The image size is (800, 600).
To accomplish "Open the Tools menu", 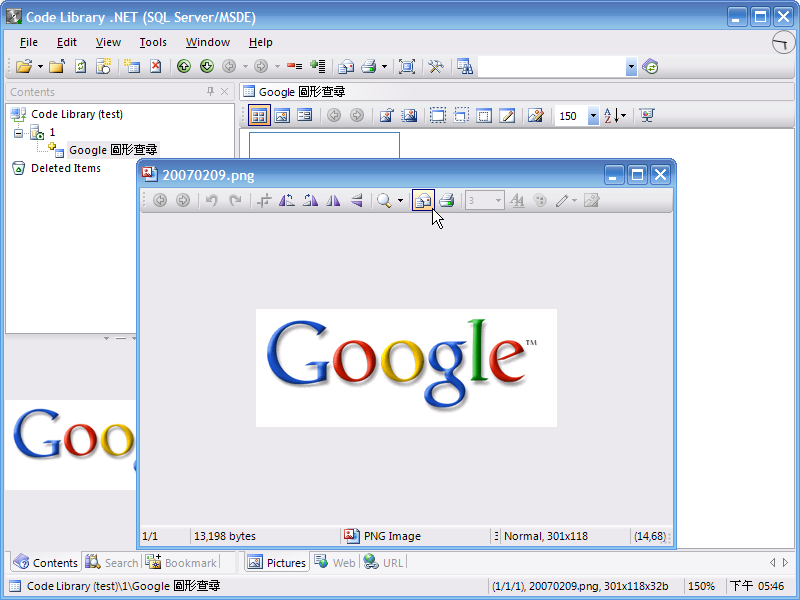I will pos(153,42).
